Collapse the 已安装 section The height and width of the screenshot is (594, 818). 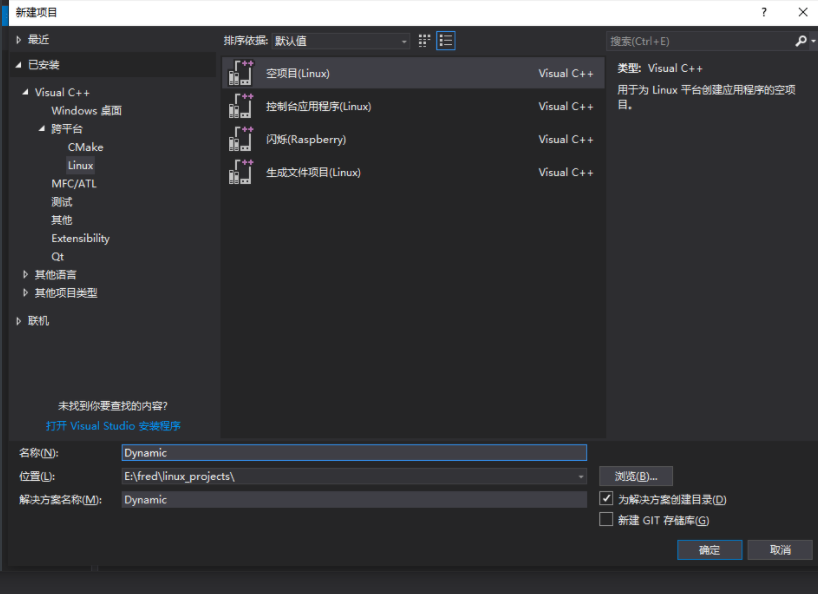(19, 65)
